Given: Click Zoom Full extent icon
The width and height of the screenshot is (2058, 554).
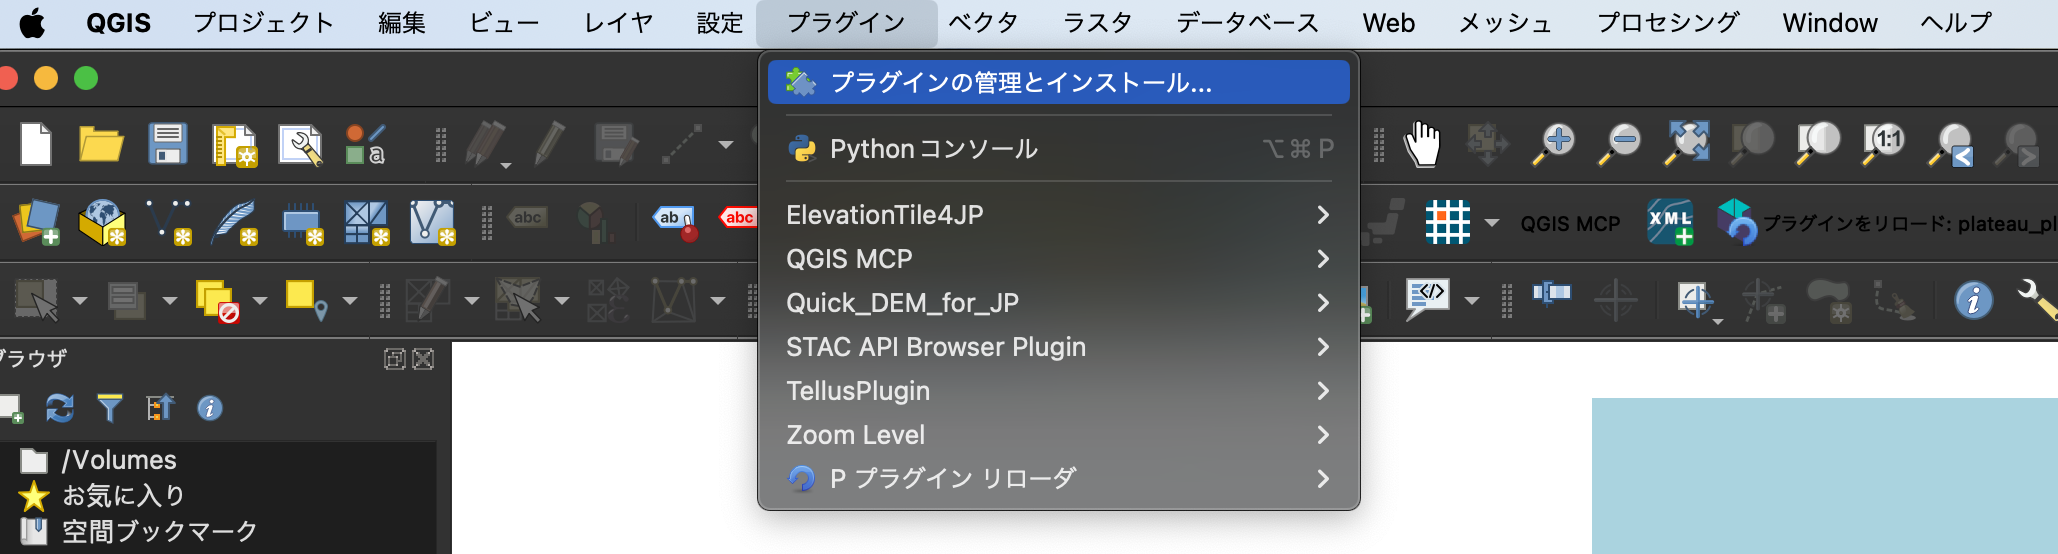Looking at the screenshot, I should [1686, 144].
